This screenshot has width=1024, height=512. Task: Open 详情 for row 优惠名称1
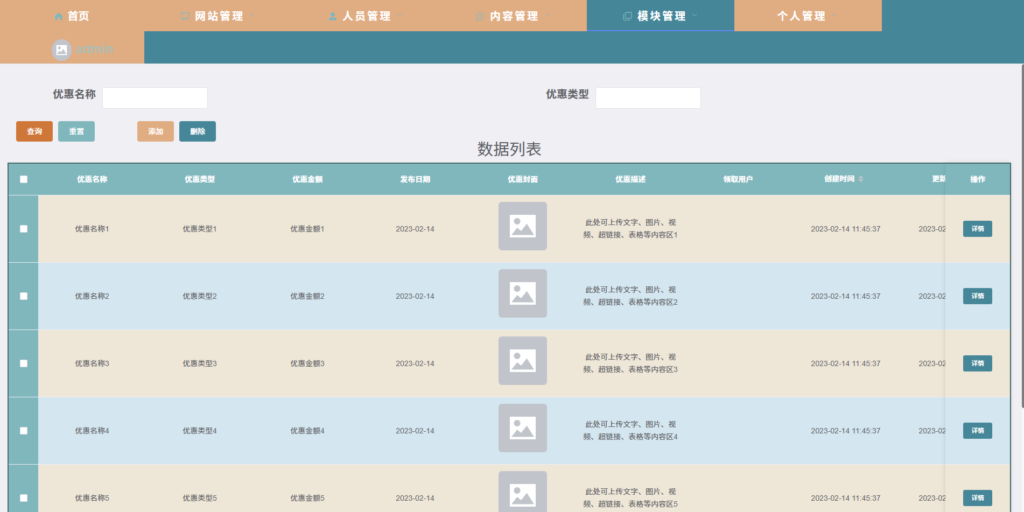coord(977,229)
